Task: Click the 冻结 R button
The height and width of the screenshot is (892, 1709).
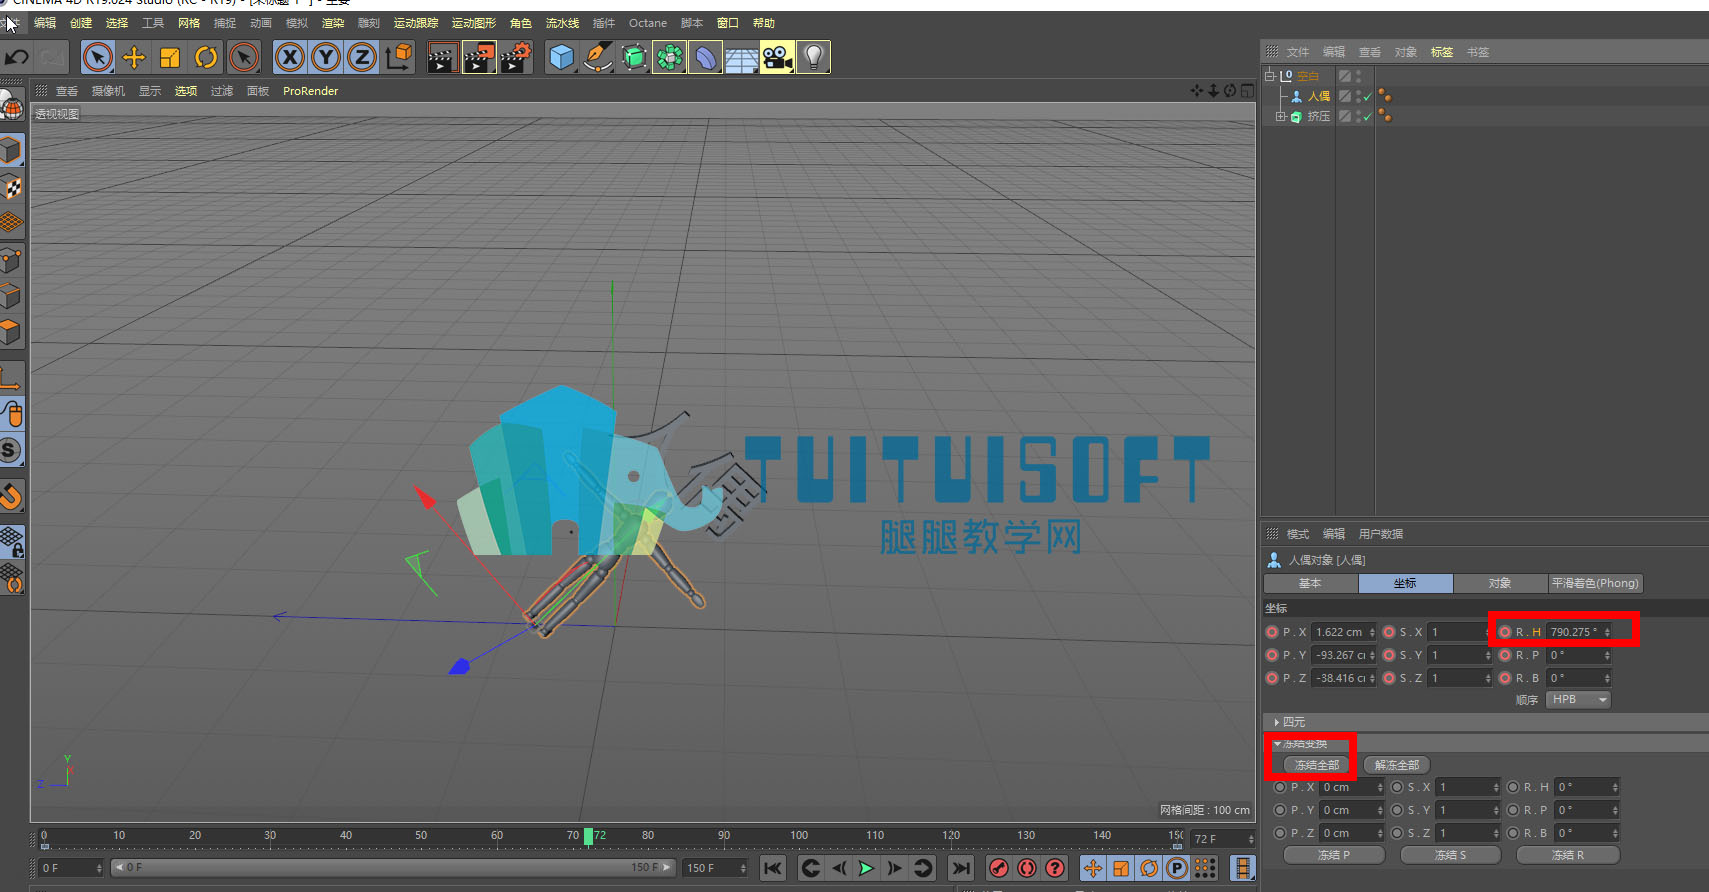Action: pos(1568,855)
